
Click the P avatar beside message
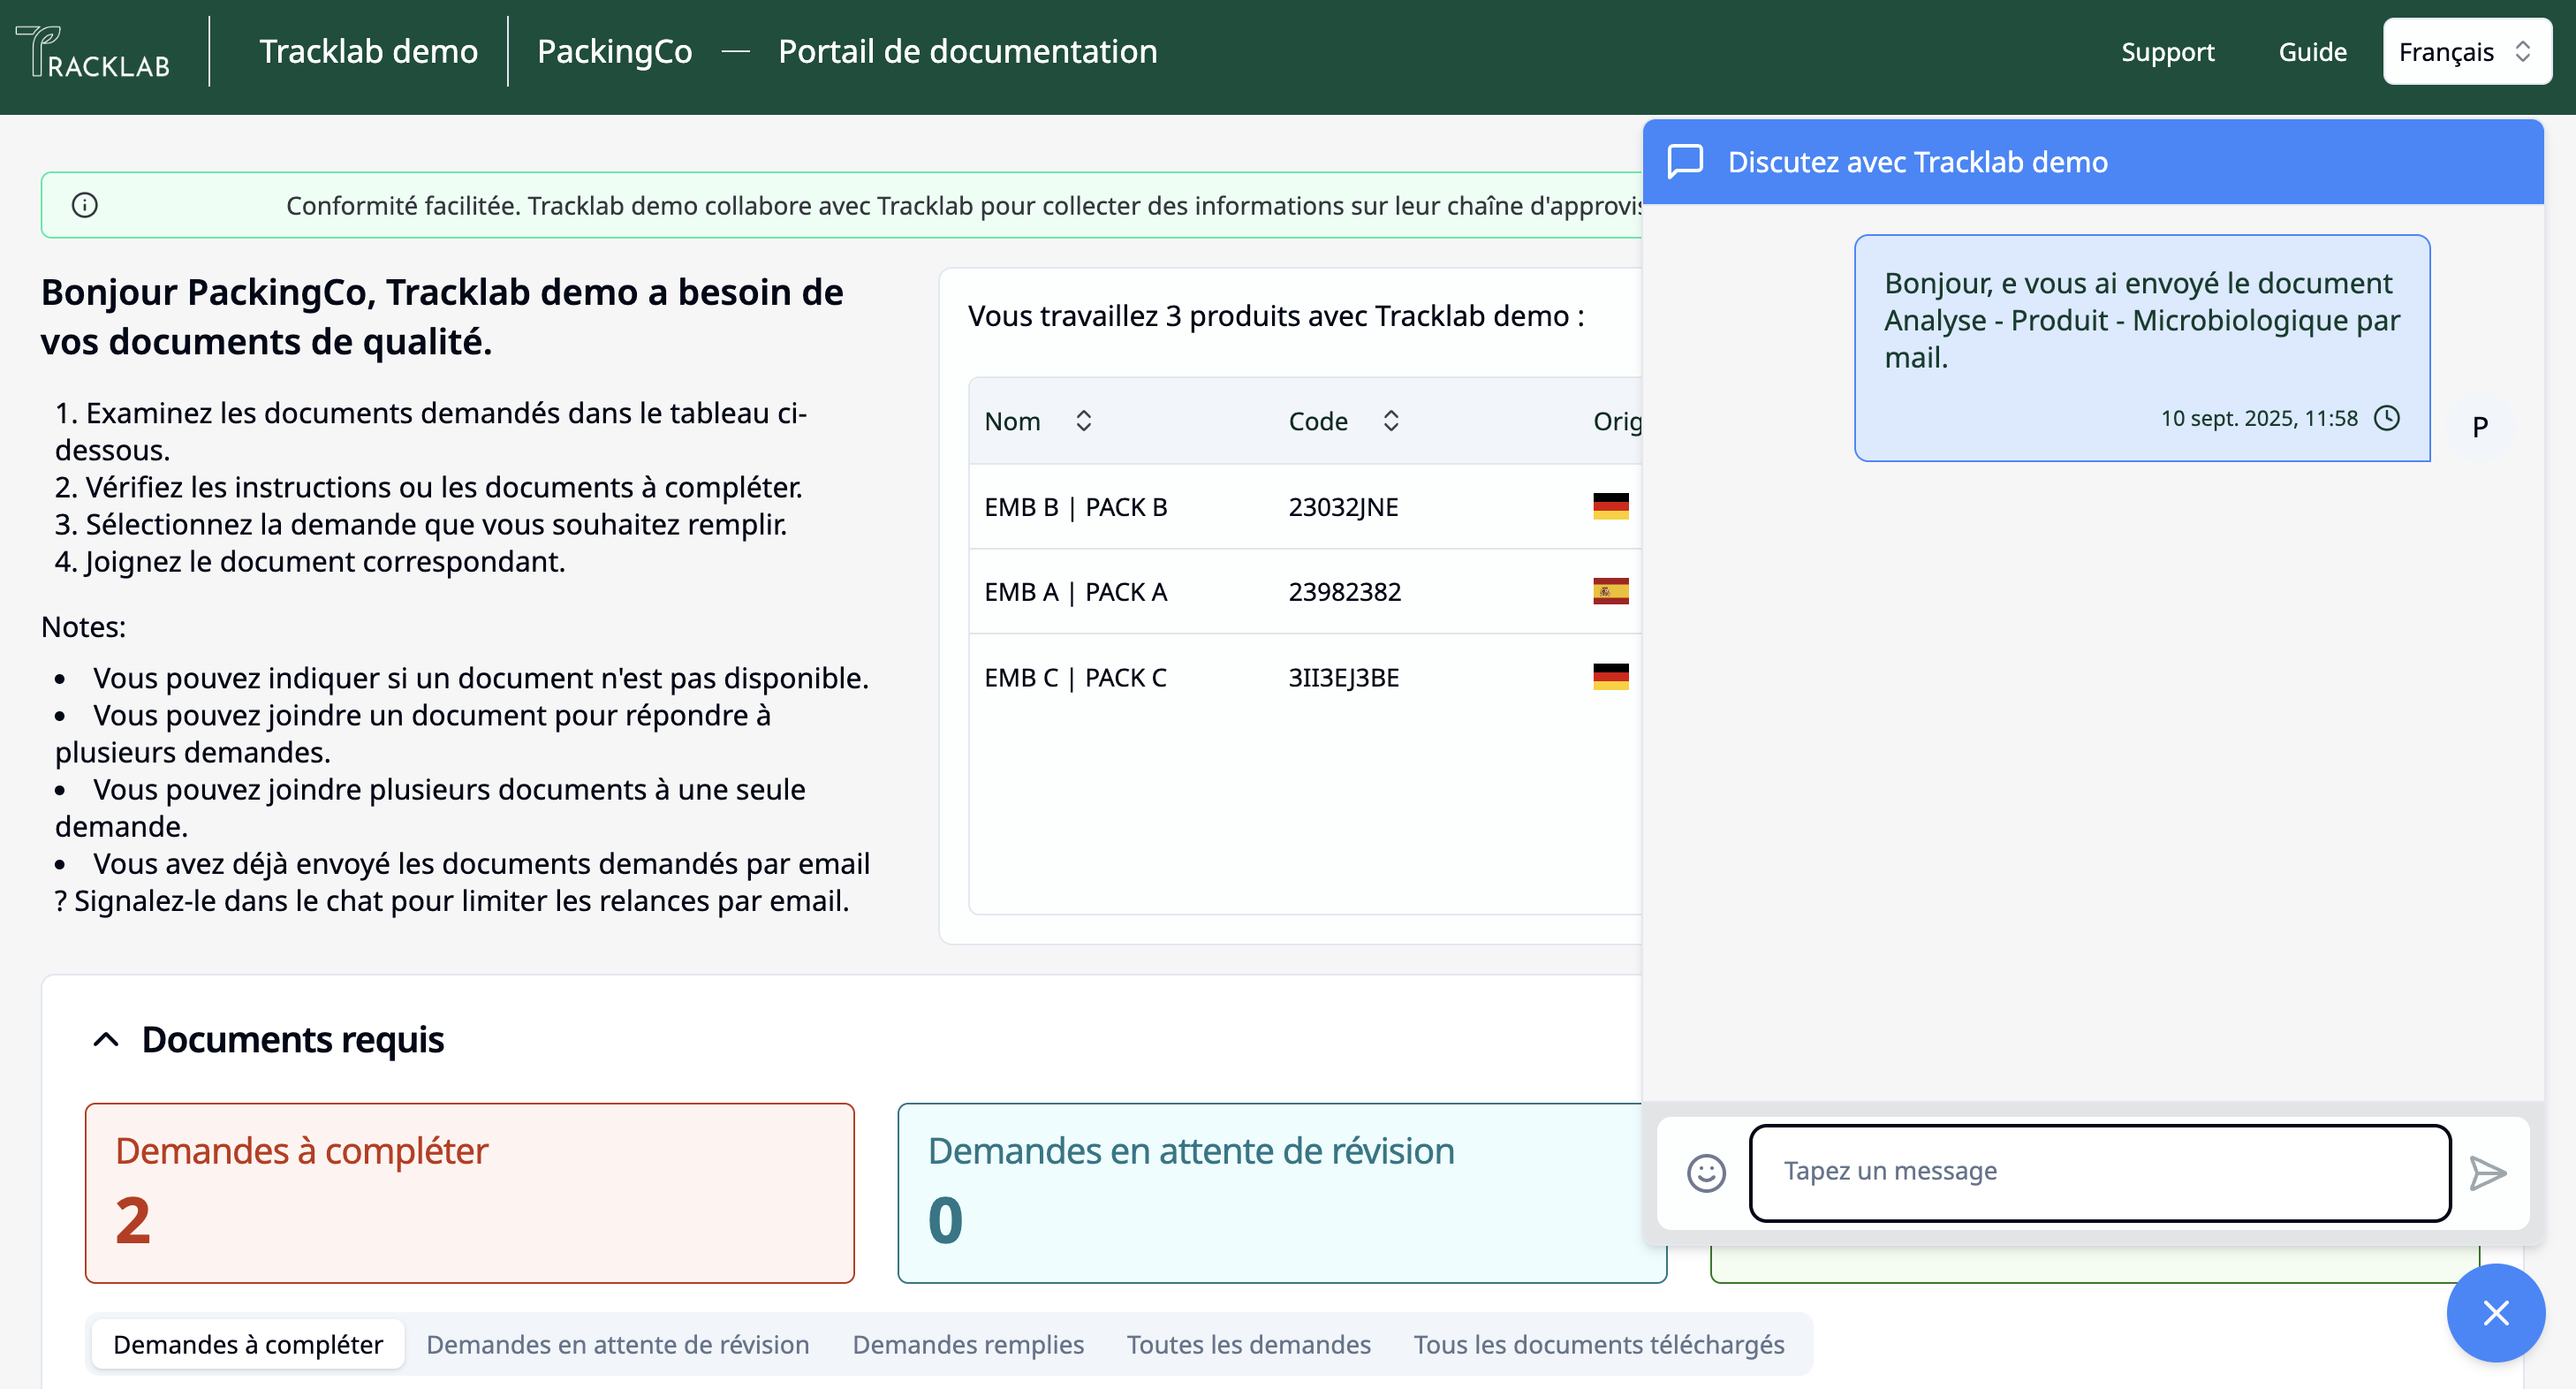(x=2480, y=427)
